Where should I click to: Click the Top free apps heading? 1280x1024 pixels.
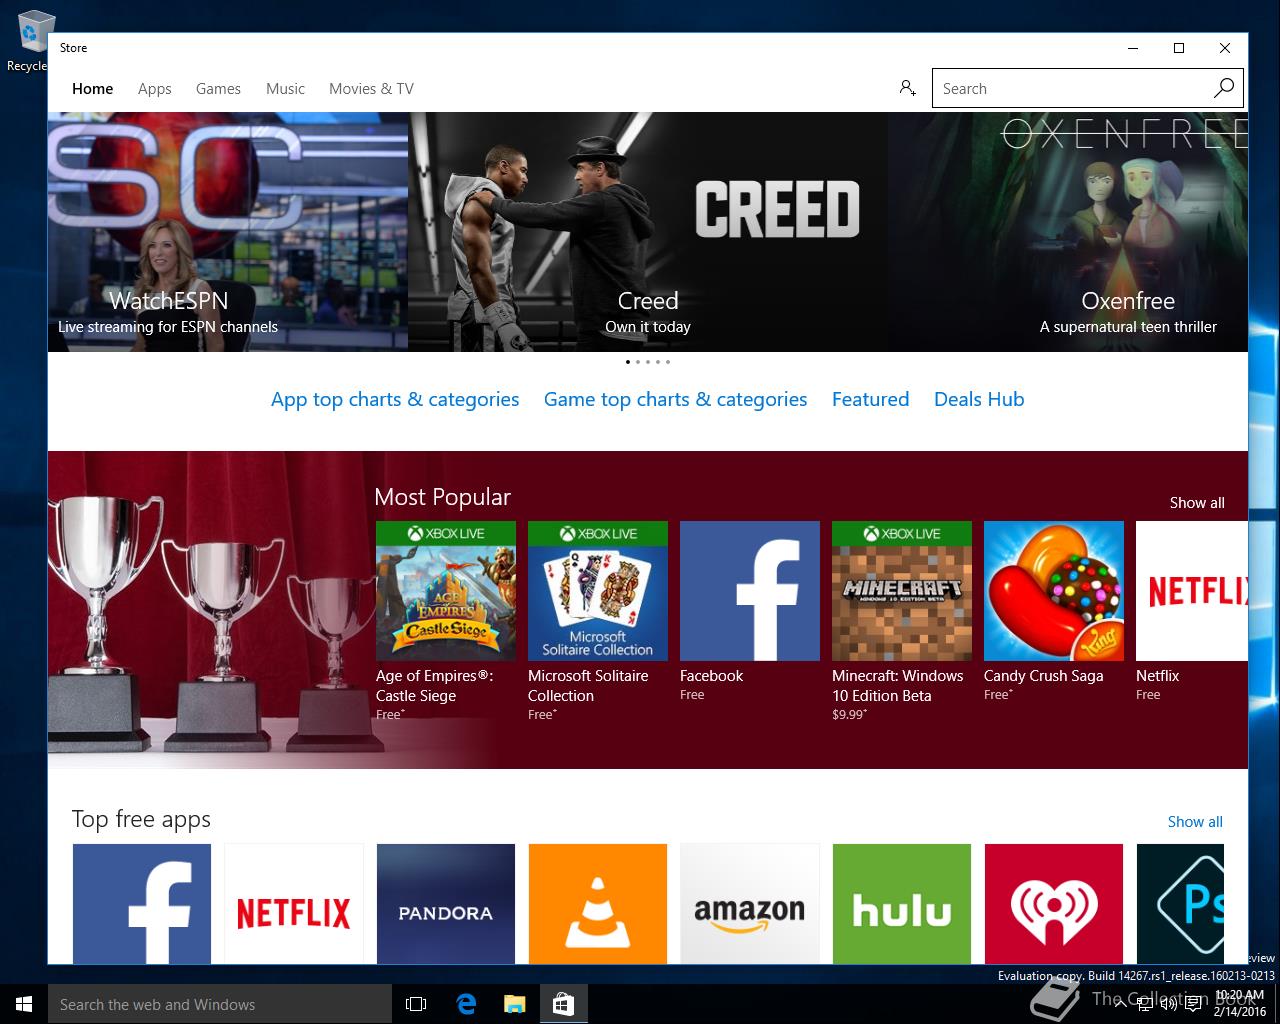(141, 819)
